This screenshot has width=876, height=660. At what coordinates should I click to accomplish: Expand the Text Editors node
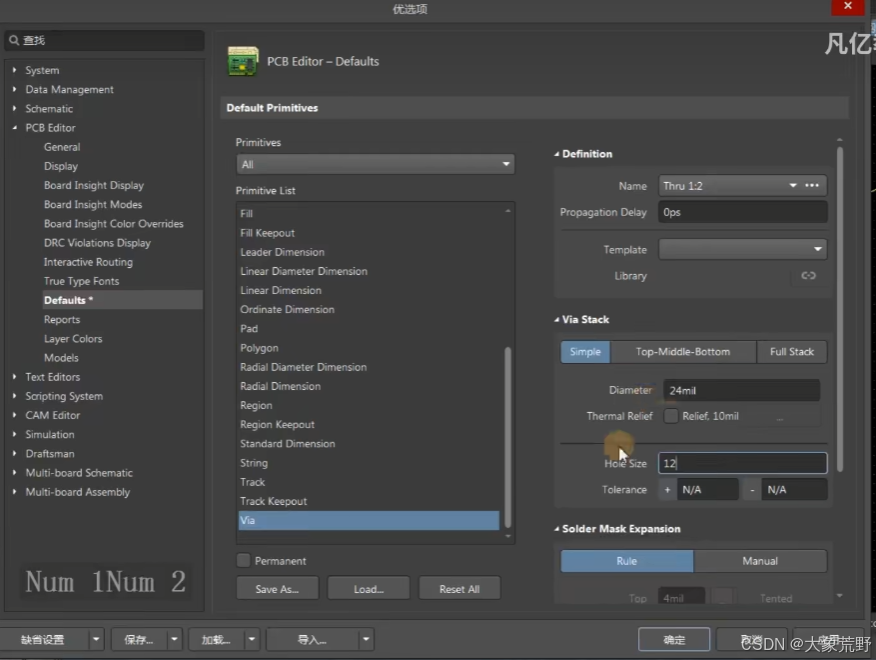tap(15, 377)
